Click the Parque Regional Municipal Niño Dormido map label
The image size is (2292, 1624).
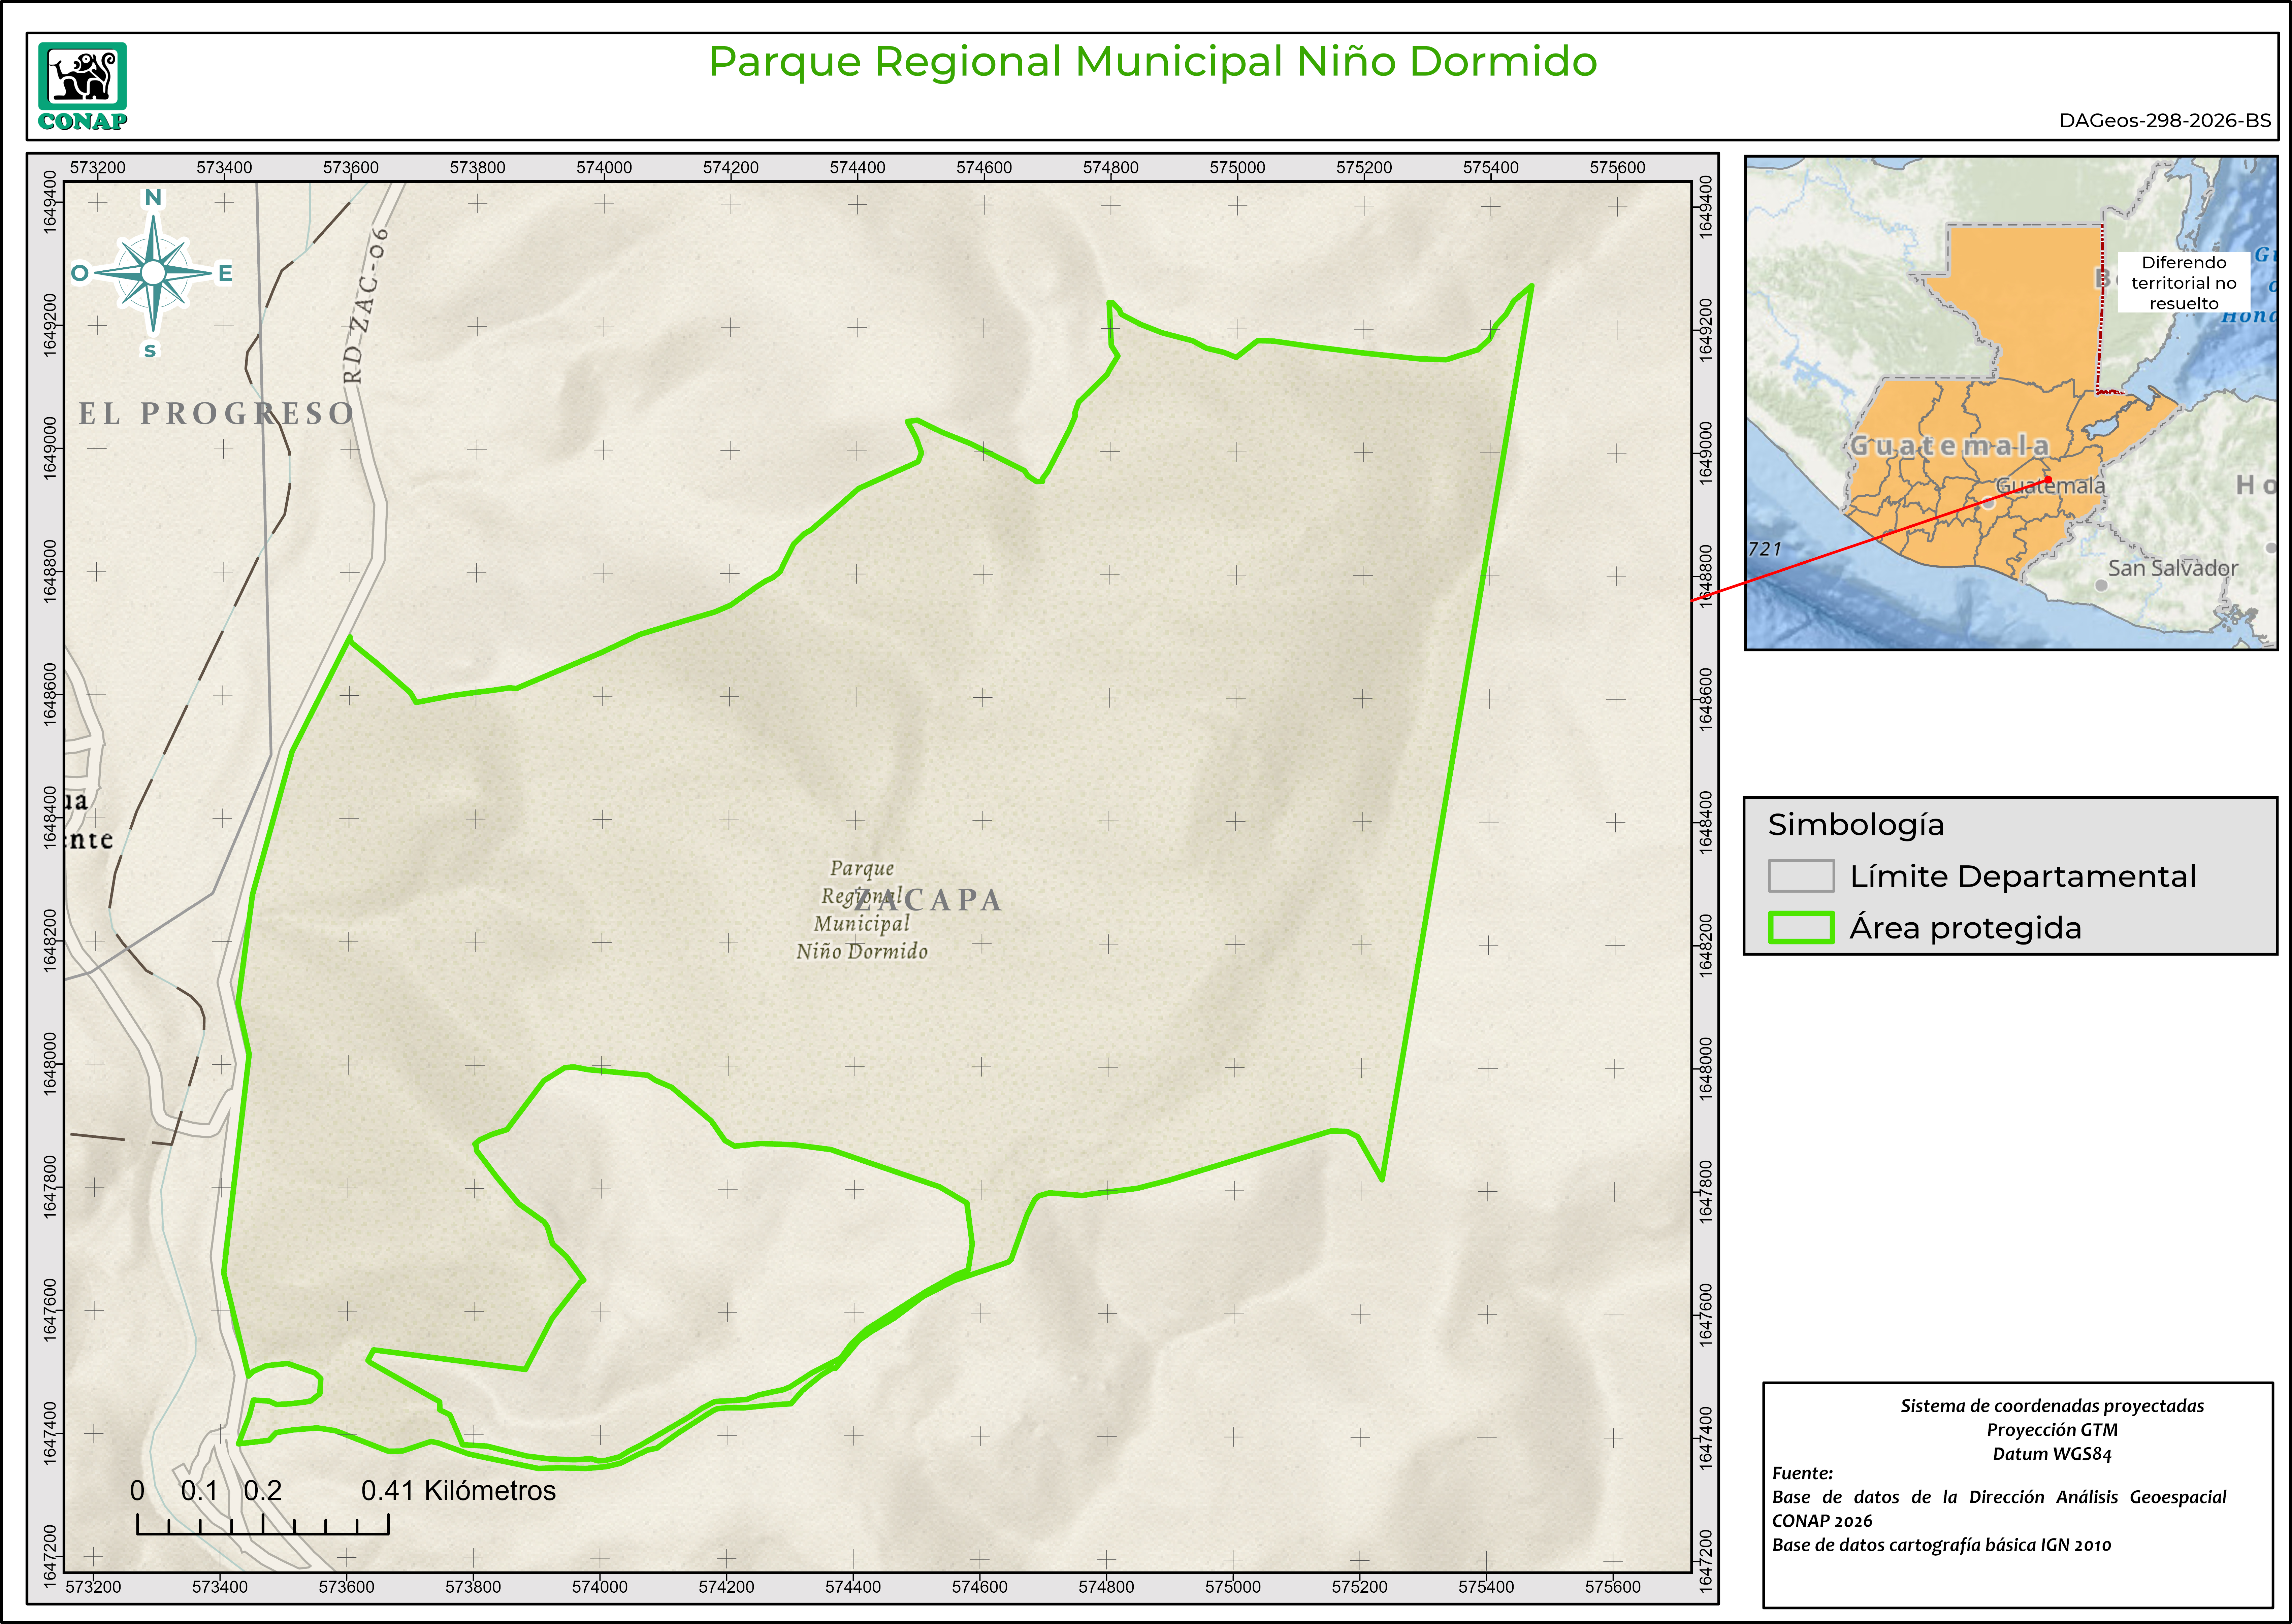click(x=861, y=923)
